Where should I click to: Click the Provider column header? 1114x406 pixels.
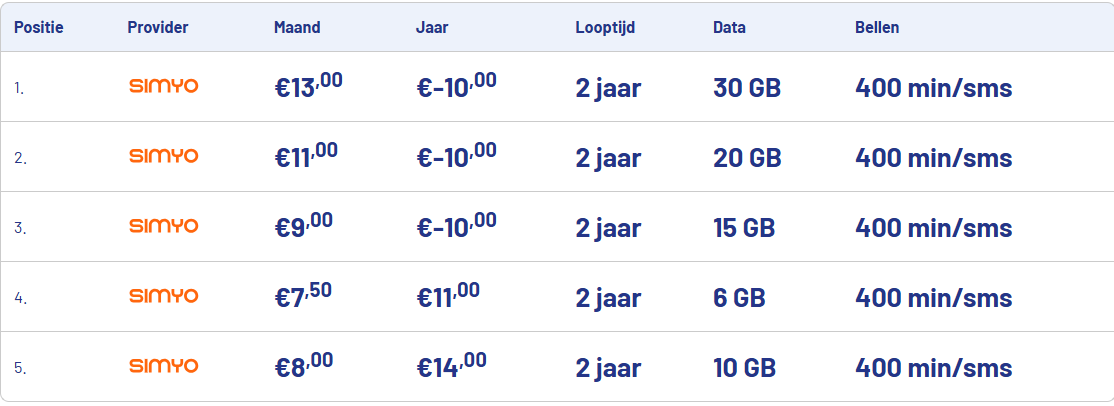(158, 27)
